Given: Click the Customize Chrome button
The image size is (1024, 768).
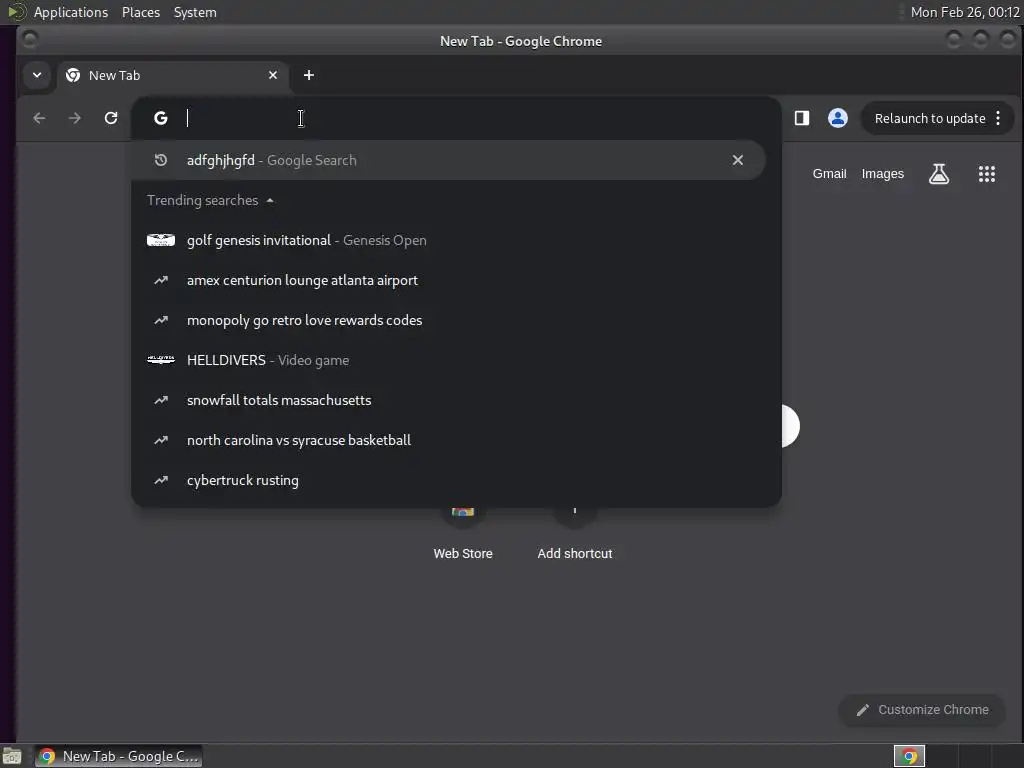Looking at the screenshot, I should (922, 710).
